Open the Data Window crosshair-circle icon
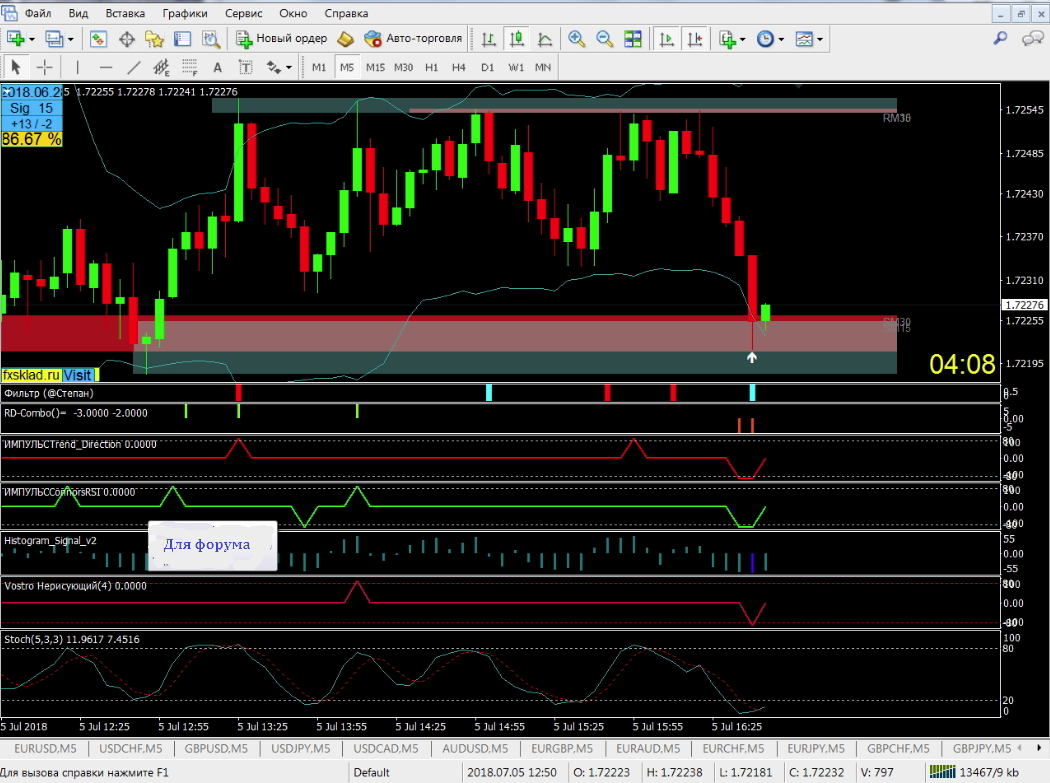 click(x=127, y=39)
